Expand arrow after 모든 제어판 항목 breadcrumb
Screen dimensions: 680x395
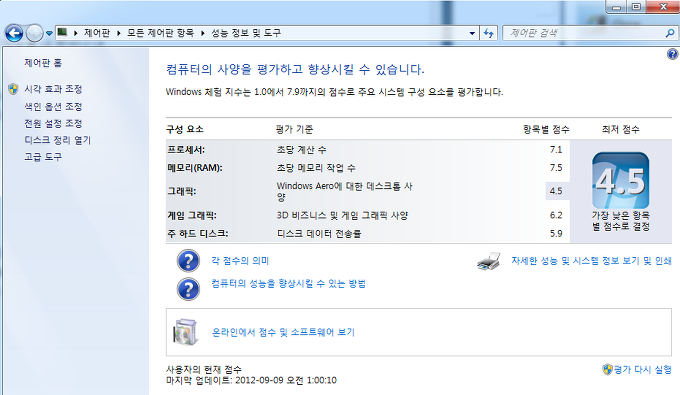(x=203, y=33)
